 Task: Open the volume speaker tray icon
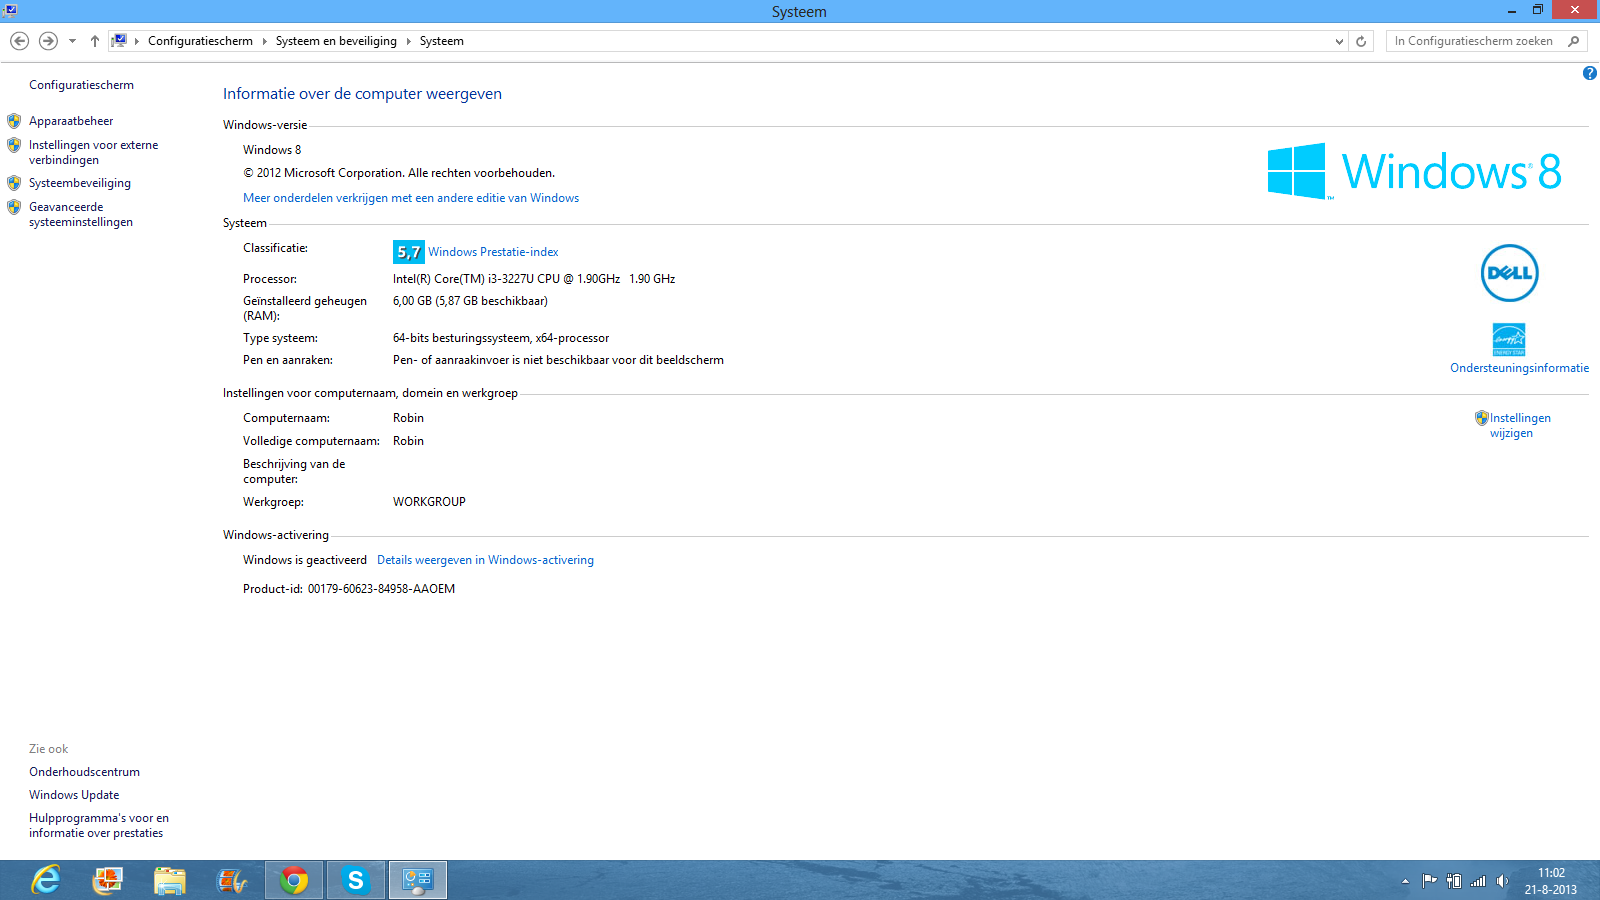click(x=1502, y=881)
